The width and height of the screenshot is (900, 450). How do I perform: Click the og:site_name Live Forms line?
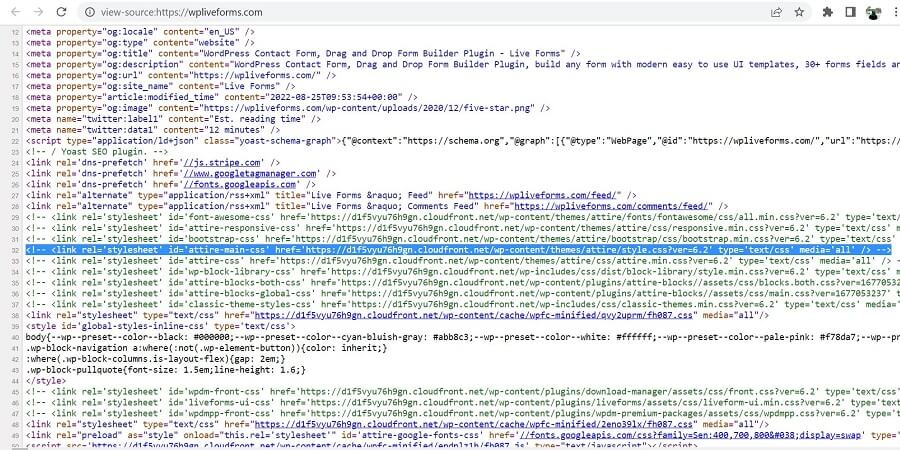coord(161,86)
